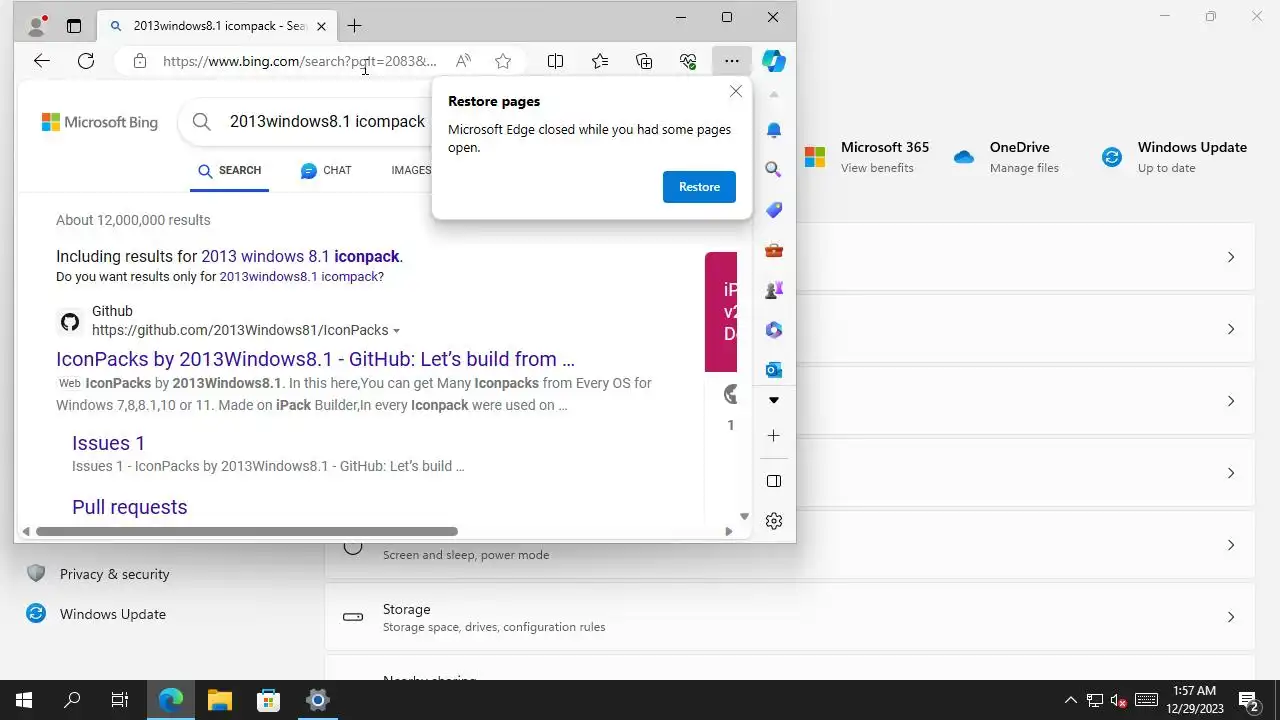This screenshot has height=720, width=1280.
Task: Expand GitHub result URL dropdown arrow
Action: (396, 331)
